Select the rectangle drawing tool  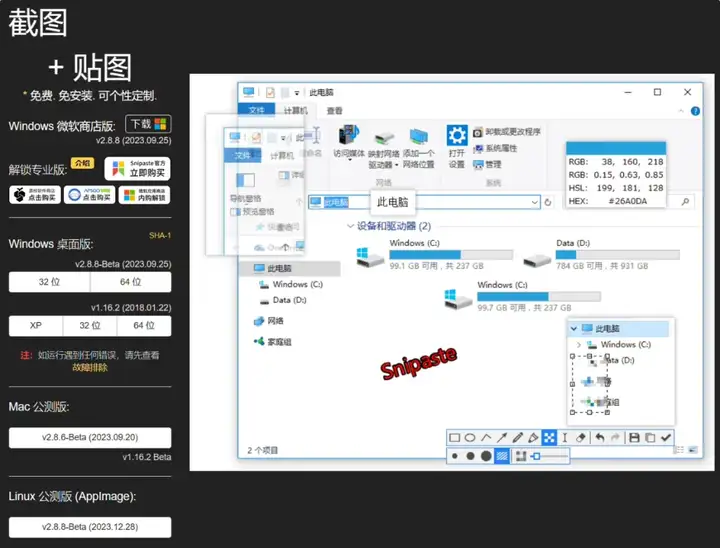[x=455, y=438]
